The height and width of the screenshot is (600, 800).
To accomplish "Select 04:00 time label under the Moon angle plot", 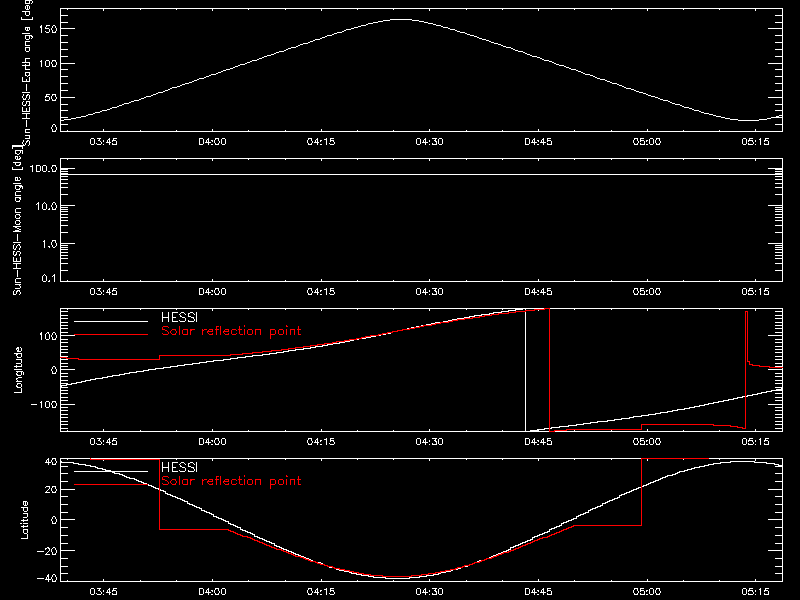I will [x=212, y=292].
